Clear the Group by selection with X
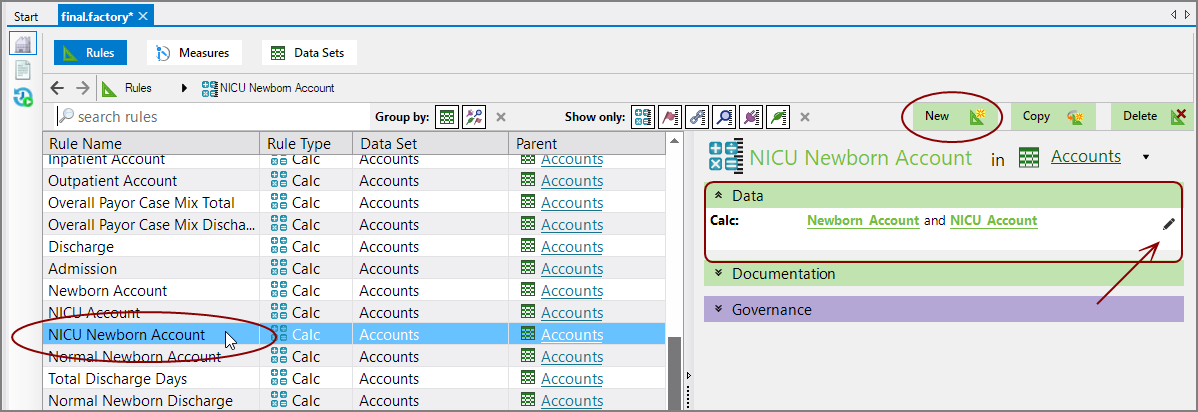This screenshot has height=412, width=1198. [x=501, y=117]
